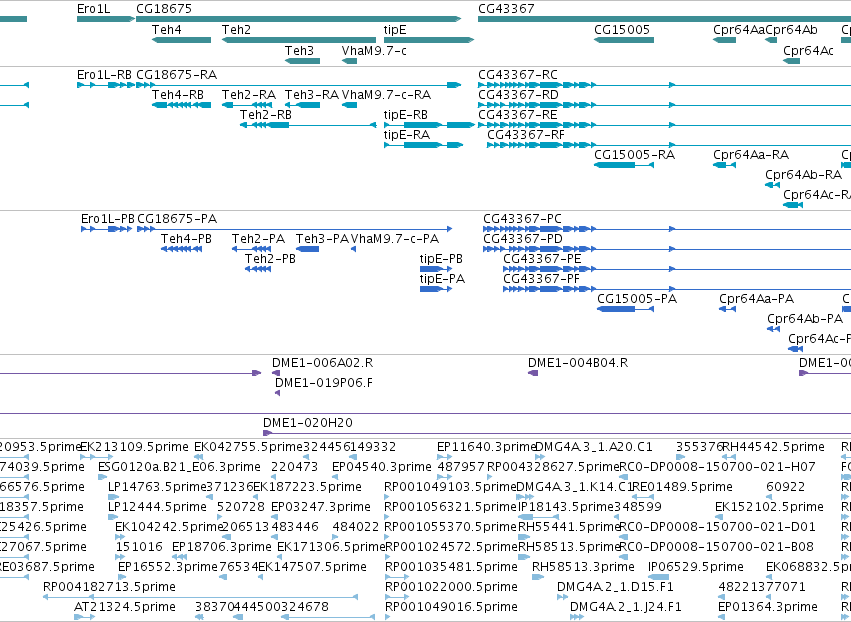Screen dimensions: 851x622
Task: Click the Cpr64Aa-PA protein label
Action: coord(757,299)
